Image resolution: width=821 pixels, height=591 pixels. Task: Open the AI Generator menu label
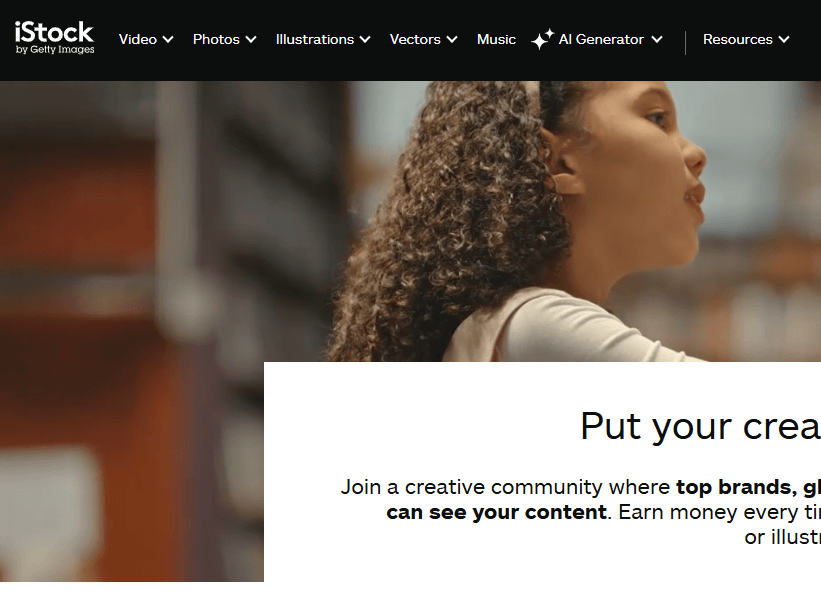(x=601, y=39)
